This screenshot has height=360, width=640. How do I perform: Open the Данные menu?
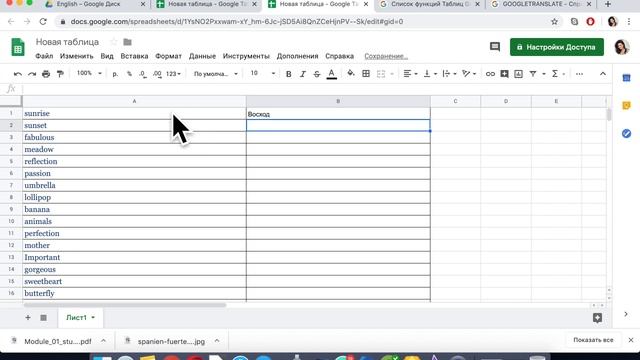click(x=202, y=56)
